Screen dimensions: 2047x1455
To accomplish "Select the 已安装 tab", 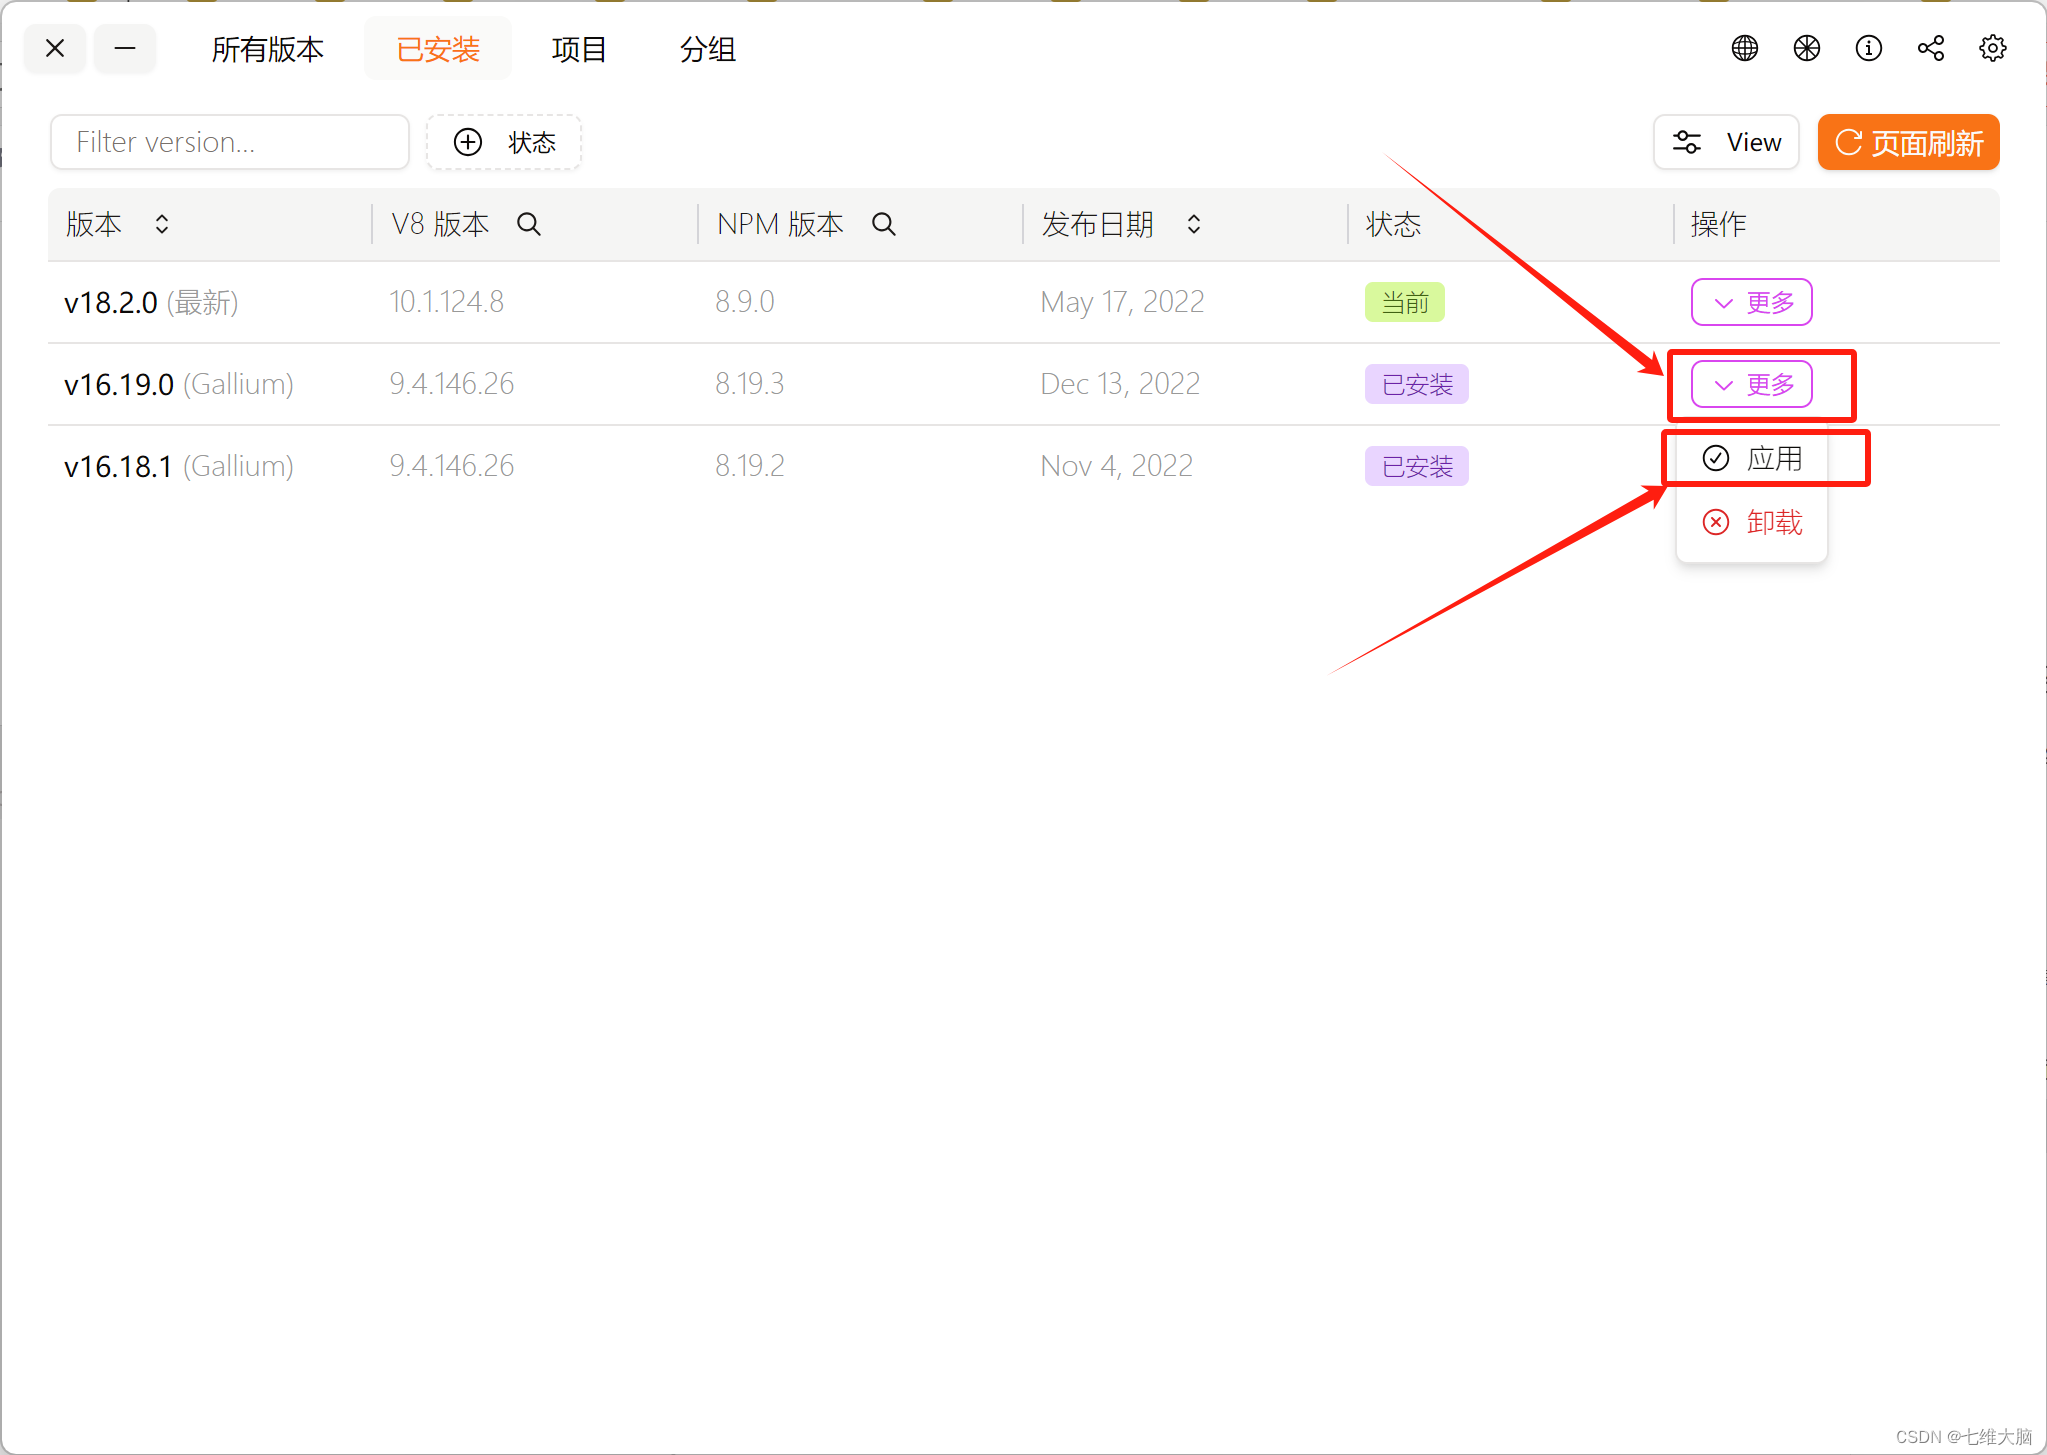I will click(x=438, y=49).
